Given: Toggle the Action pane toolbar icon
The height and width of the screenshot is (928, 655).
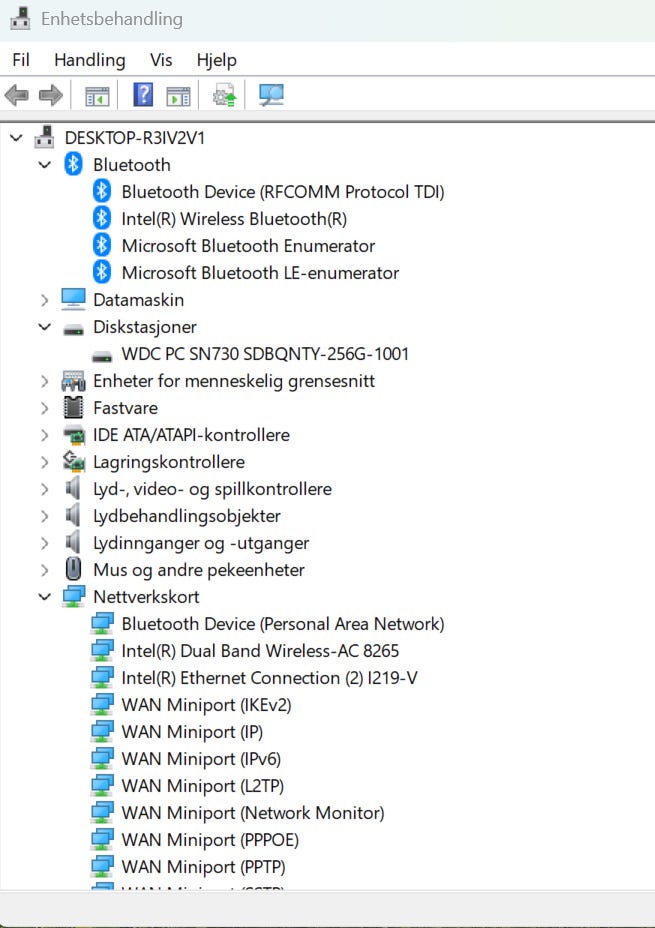Looking at the screenshot, I should [178, 95].
